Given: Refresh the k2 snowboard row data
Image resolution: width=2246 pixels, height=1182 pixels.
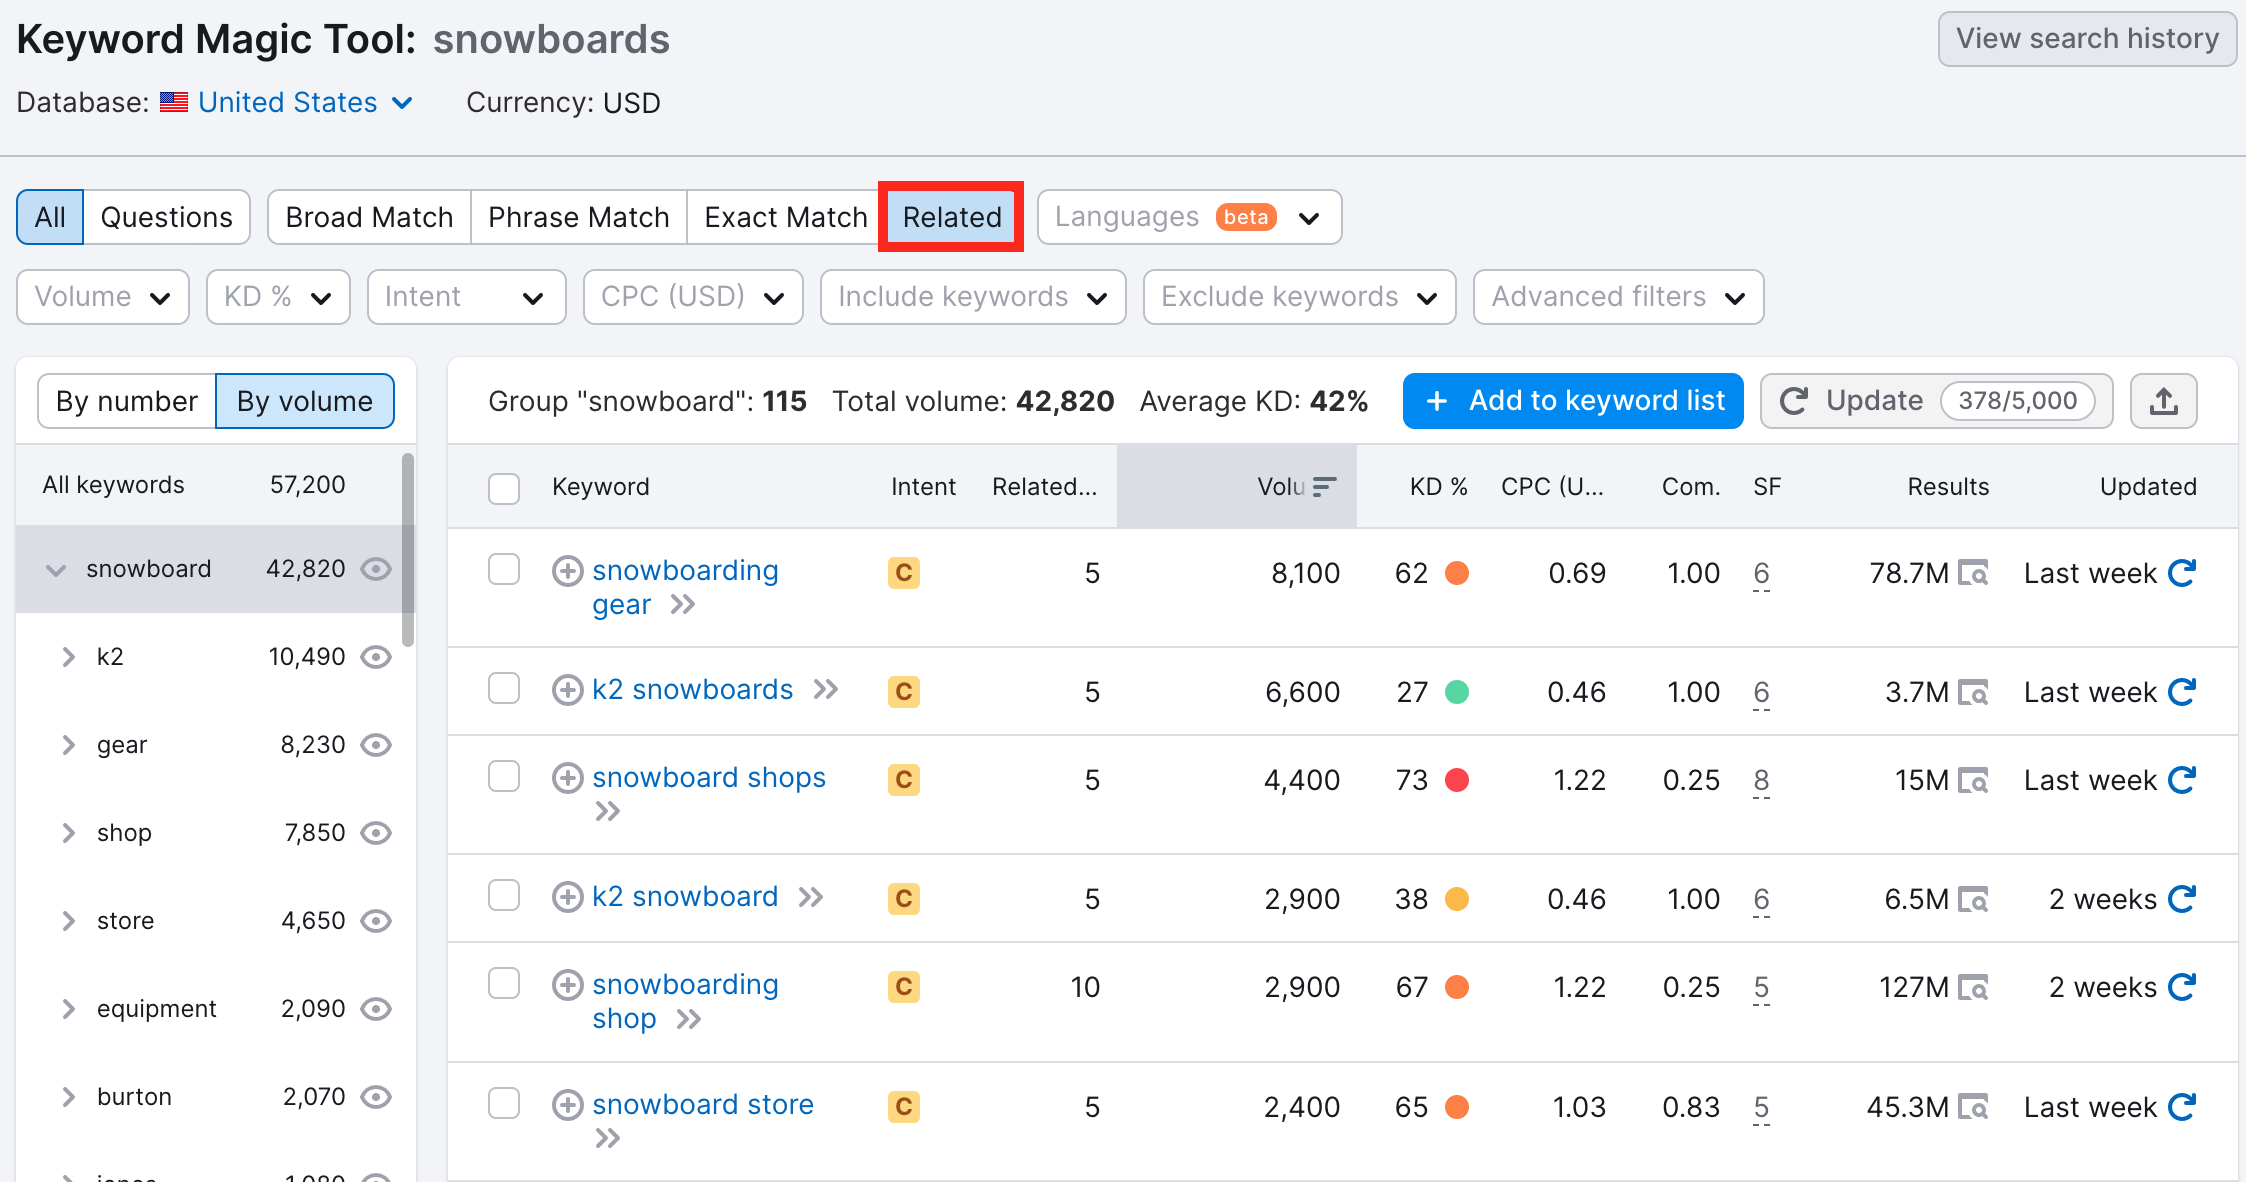Looking at the screenshot, I should (x=2182, y=899).
